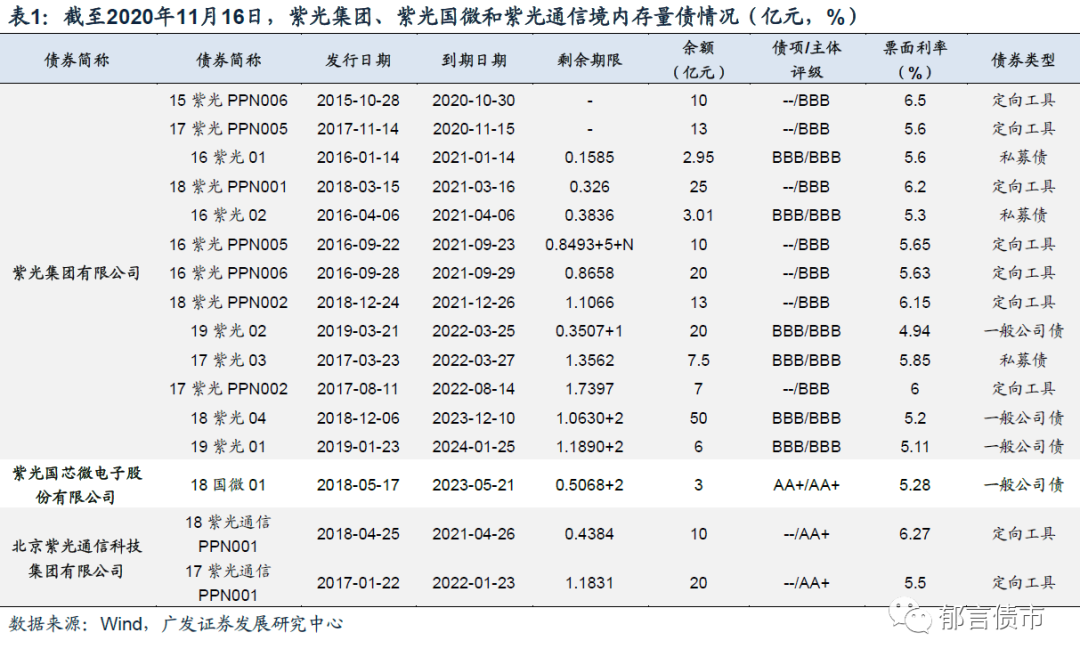The height and width of the screenshot is (665, 1080).
Task: Select maturity date '2023-12-10'
Action: tap(474, 418)
